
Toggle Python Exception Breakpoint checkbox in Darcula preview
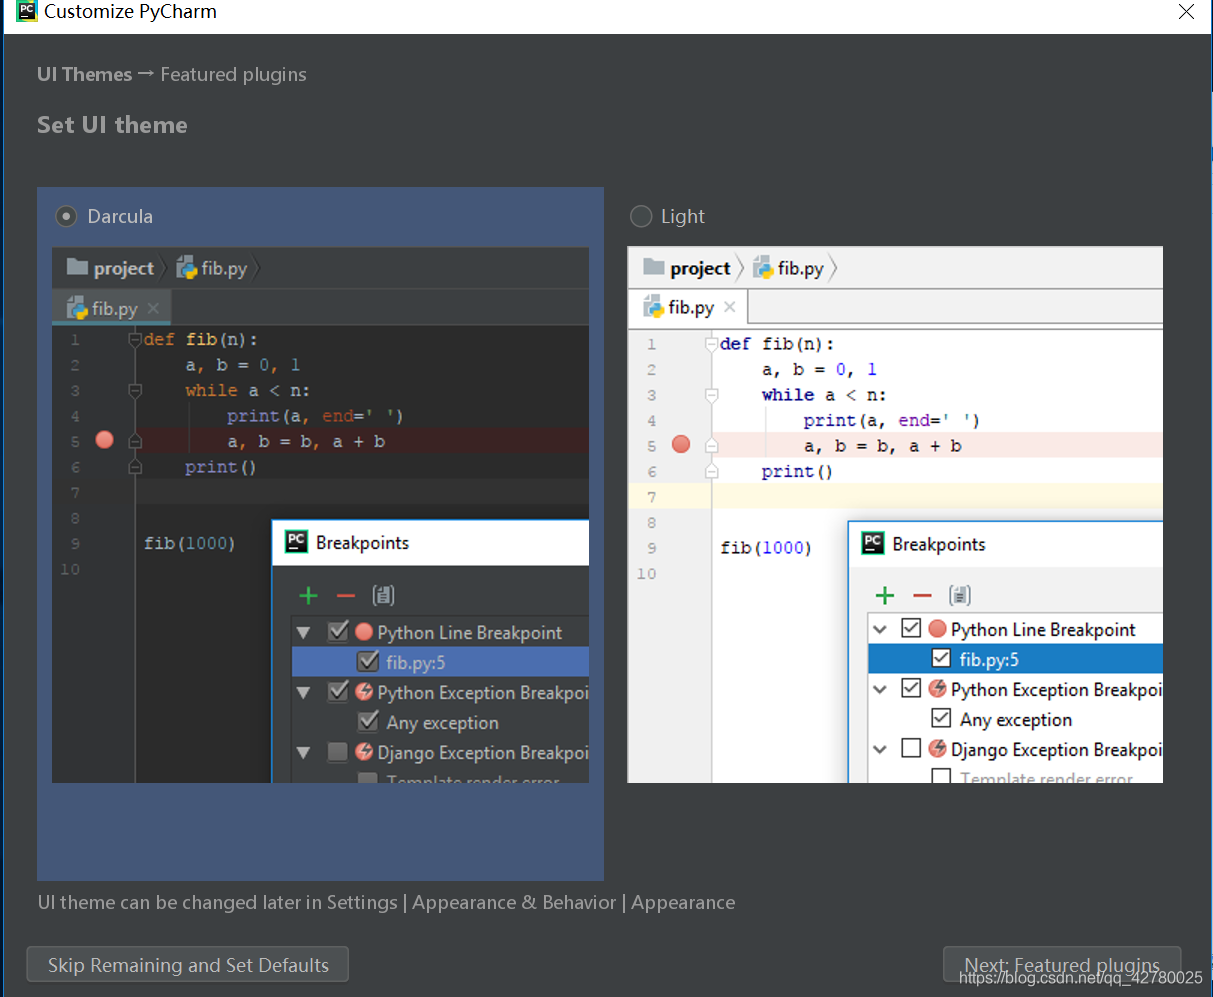(338, 691)
